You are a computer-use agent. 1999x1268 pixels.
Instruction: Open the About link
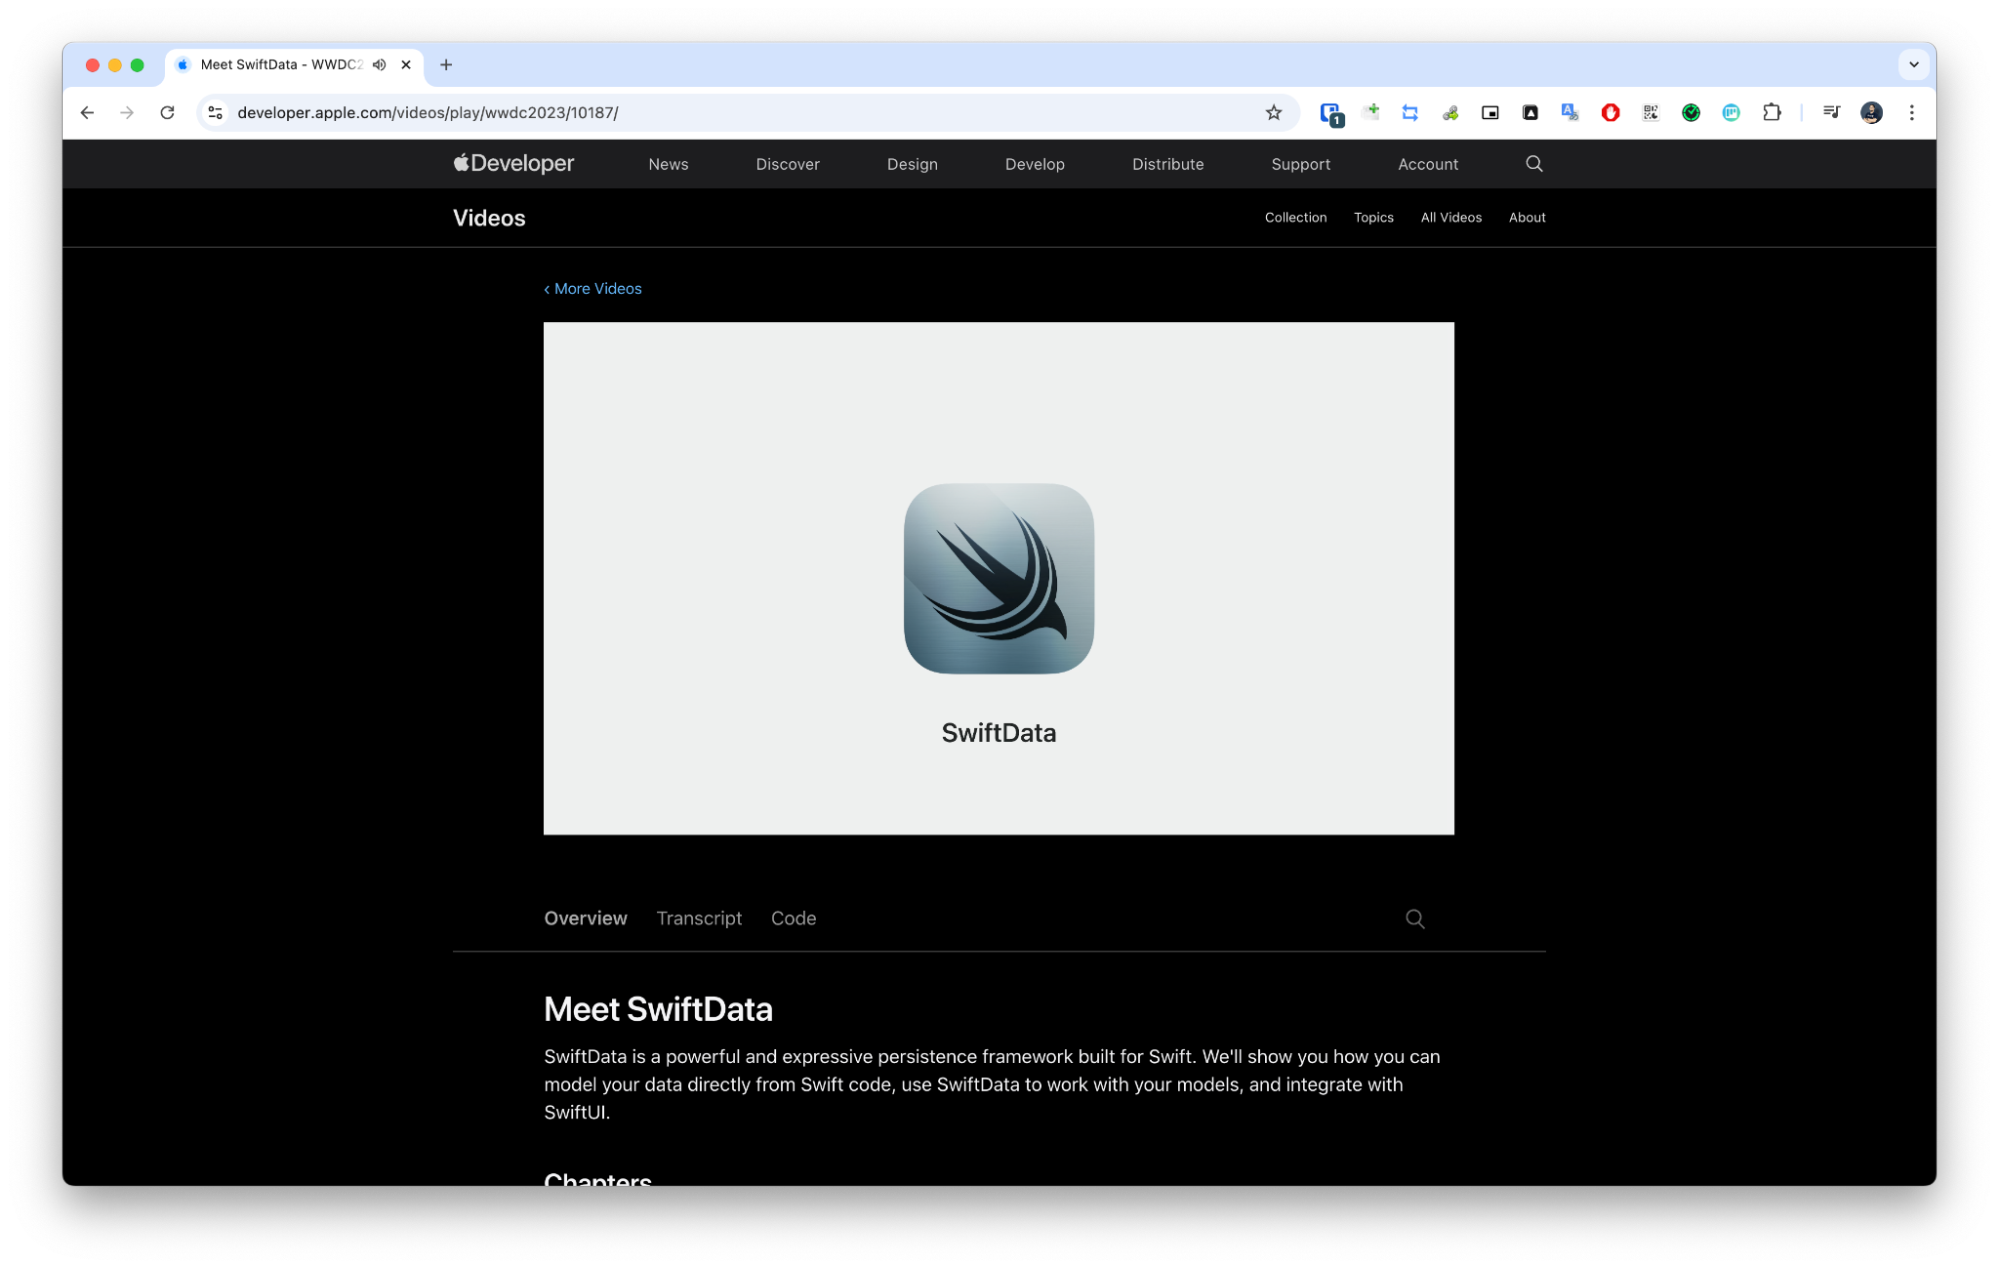[1527, 218]
